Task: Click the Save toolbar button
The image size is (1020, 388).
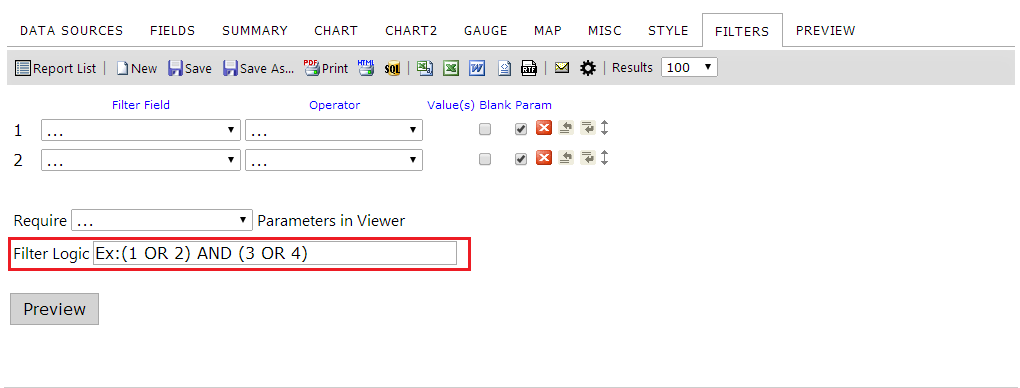Action: [x=190, y=68]
